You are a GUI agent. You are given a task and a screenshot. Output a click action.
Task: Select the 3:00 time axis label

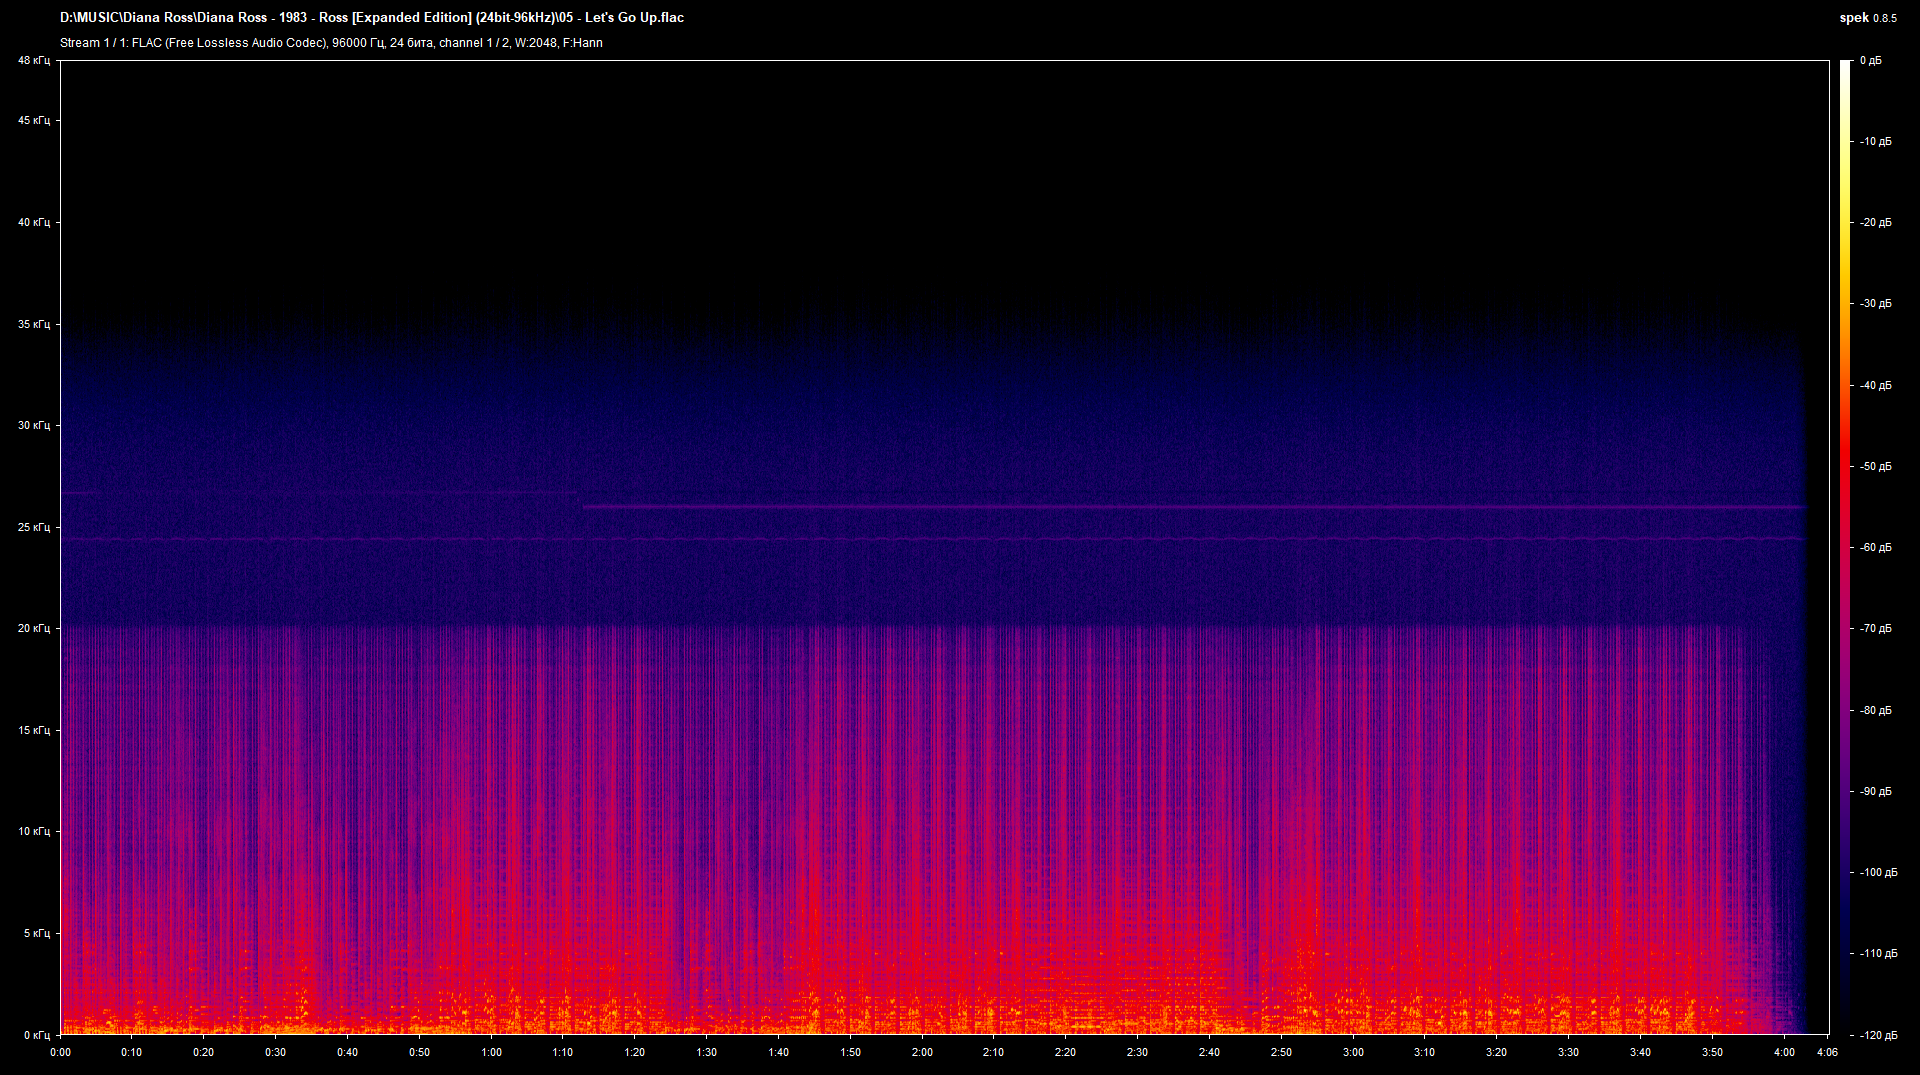(1353, 1052)
